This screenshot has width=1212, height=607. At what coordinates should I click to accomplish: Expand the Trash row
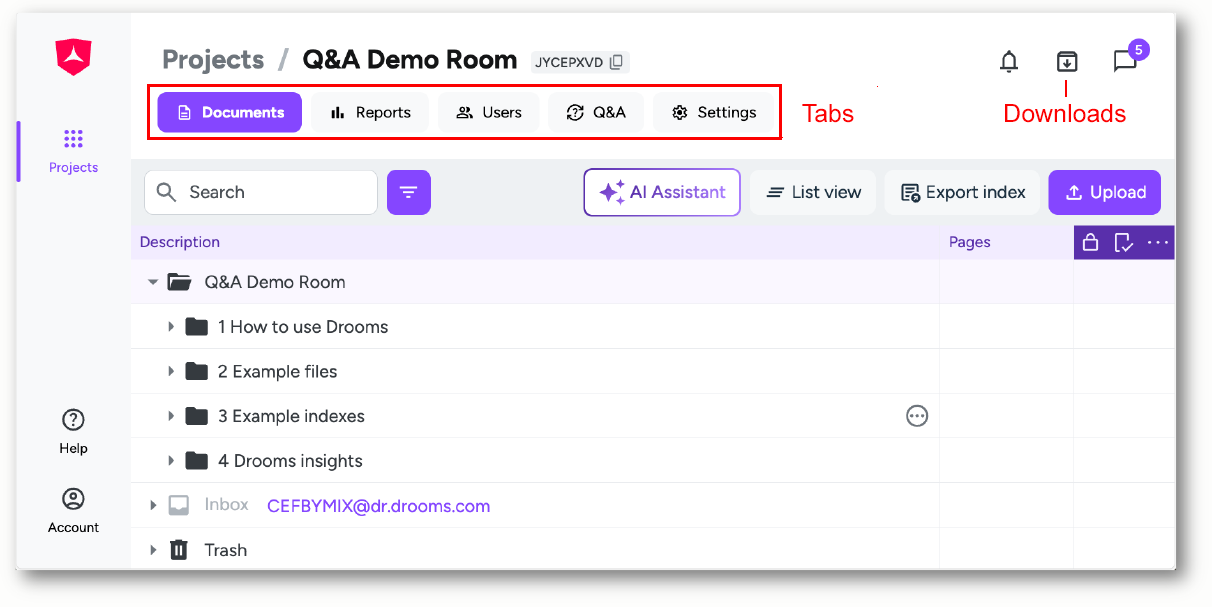(153, 550)
